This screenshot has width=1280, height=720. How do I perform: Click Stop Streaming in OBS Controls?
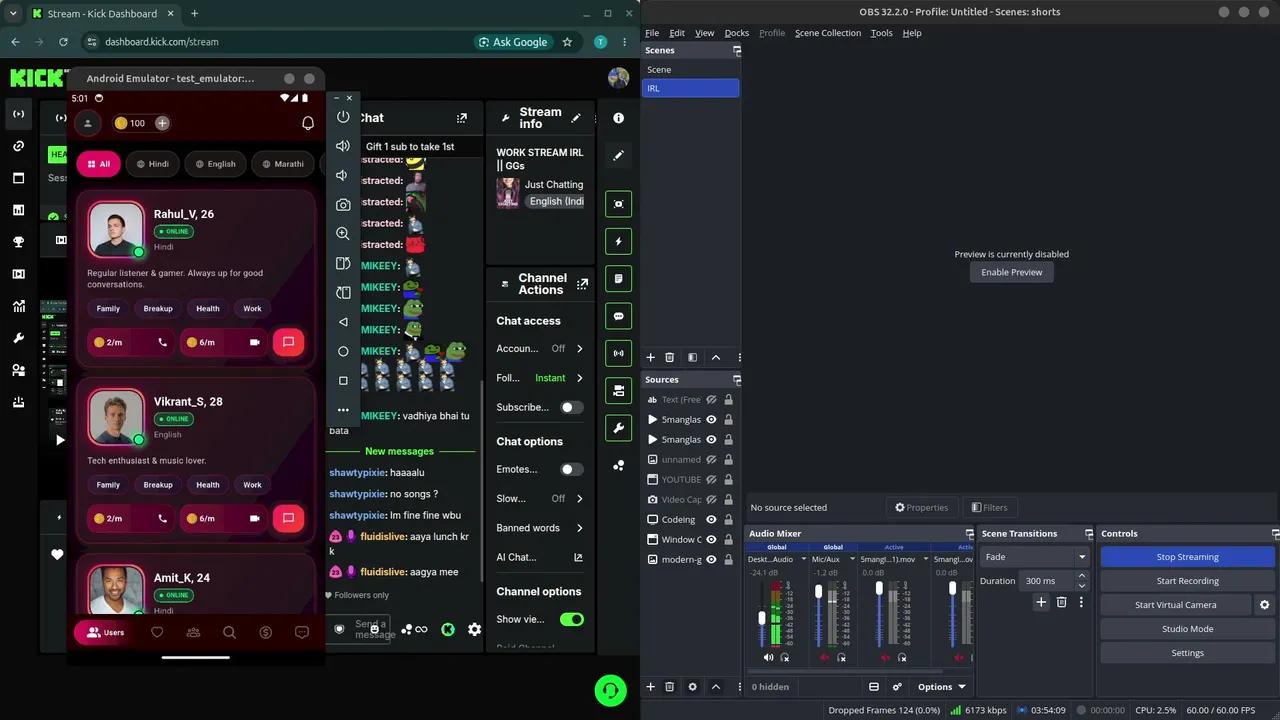point(1187,557)
